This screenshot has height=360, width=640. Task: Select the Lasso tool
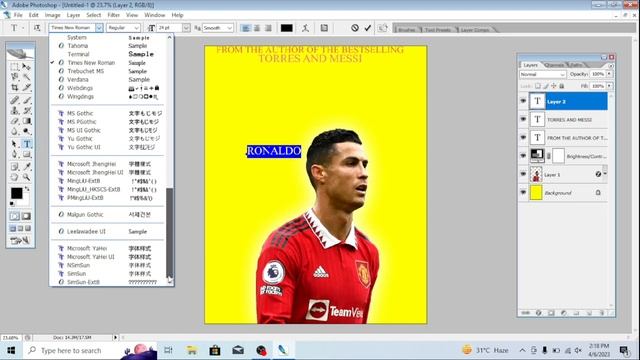(14, 77)
